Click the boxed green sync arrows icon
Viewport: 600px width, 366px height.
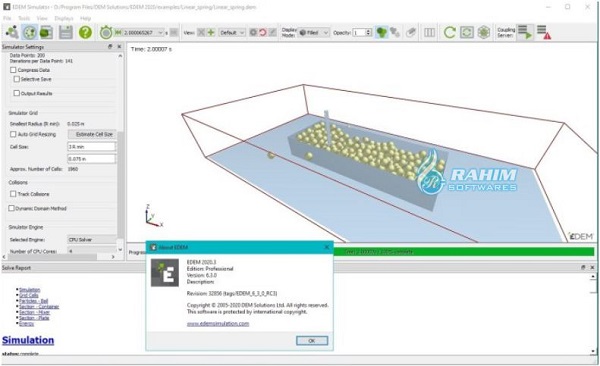point(467,33)
